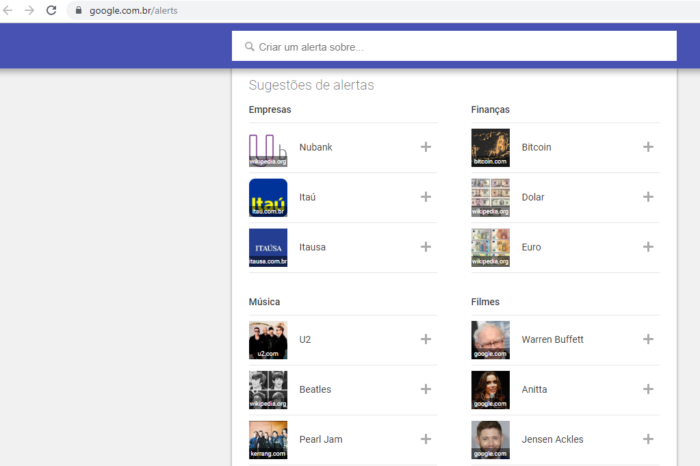Select the Dolar suggestion label
The image size is (700, 466).
point(533,197)
